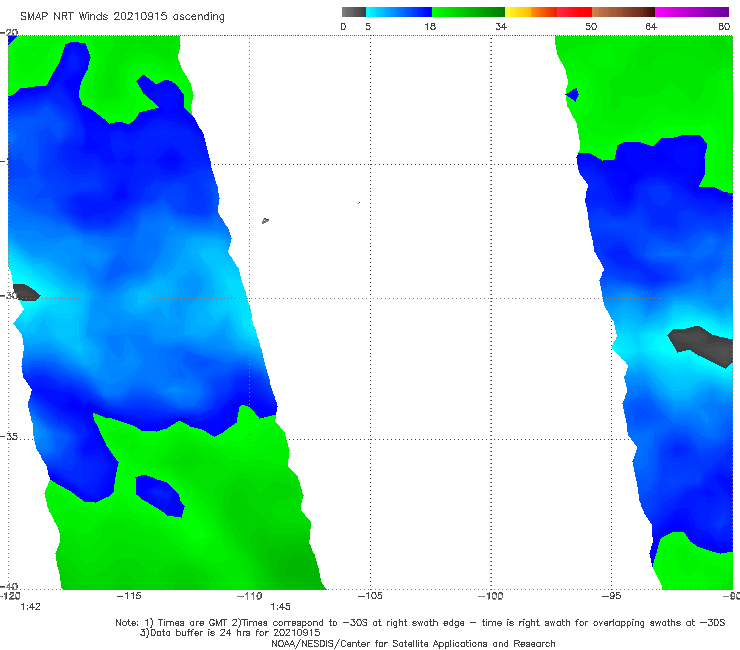Click the isolated blue patch inside the lower-left green area

[x=160, y=496]
